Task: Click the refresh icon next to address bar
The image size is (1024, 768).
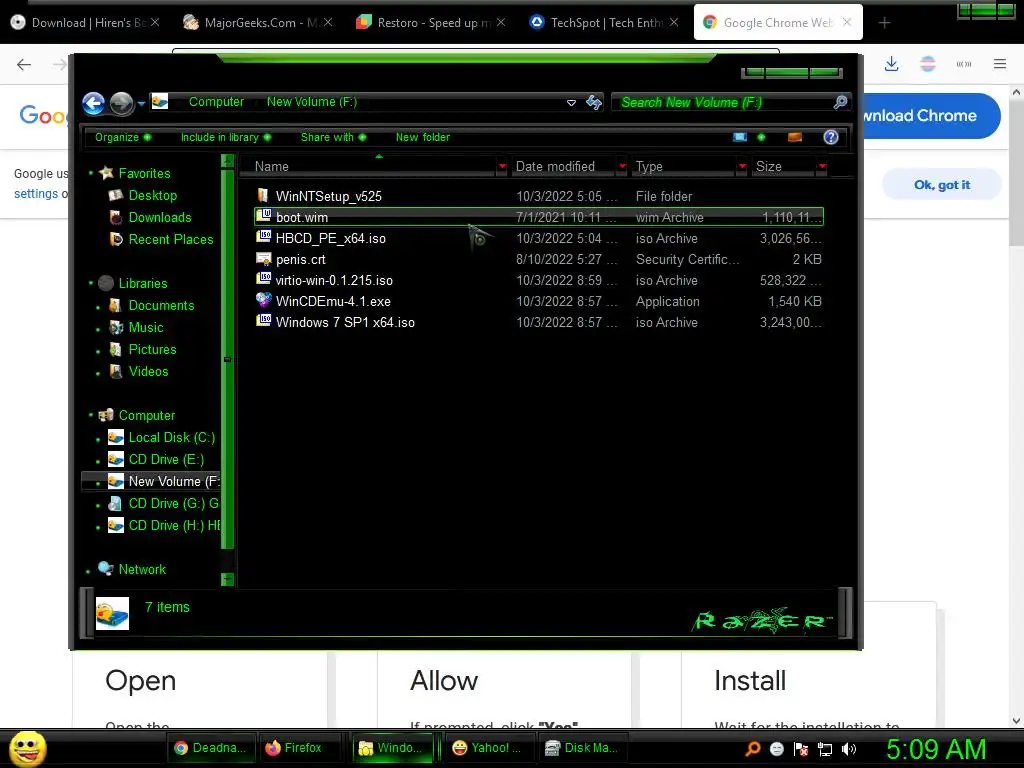Action: pyautogui.click(x=594, y=102)
